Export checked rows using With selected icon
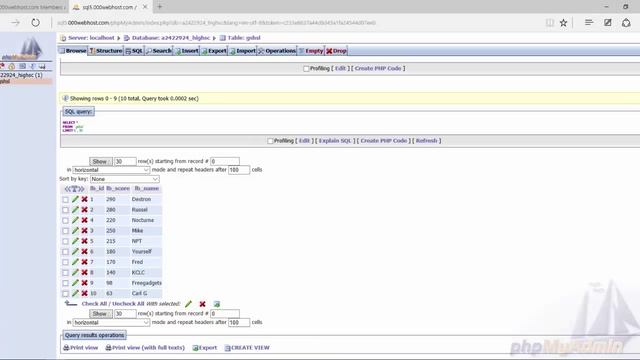Screen dimensions: 640x360 click(217, 304)
